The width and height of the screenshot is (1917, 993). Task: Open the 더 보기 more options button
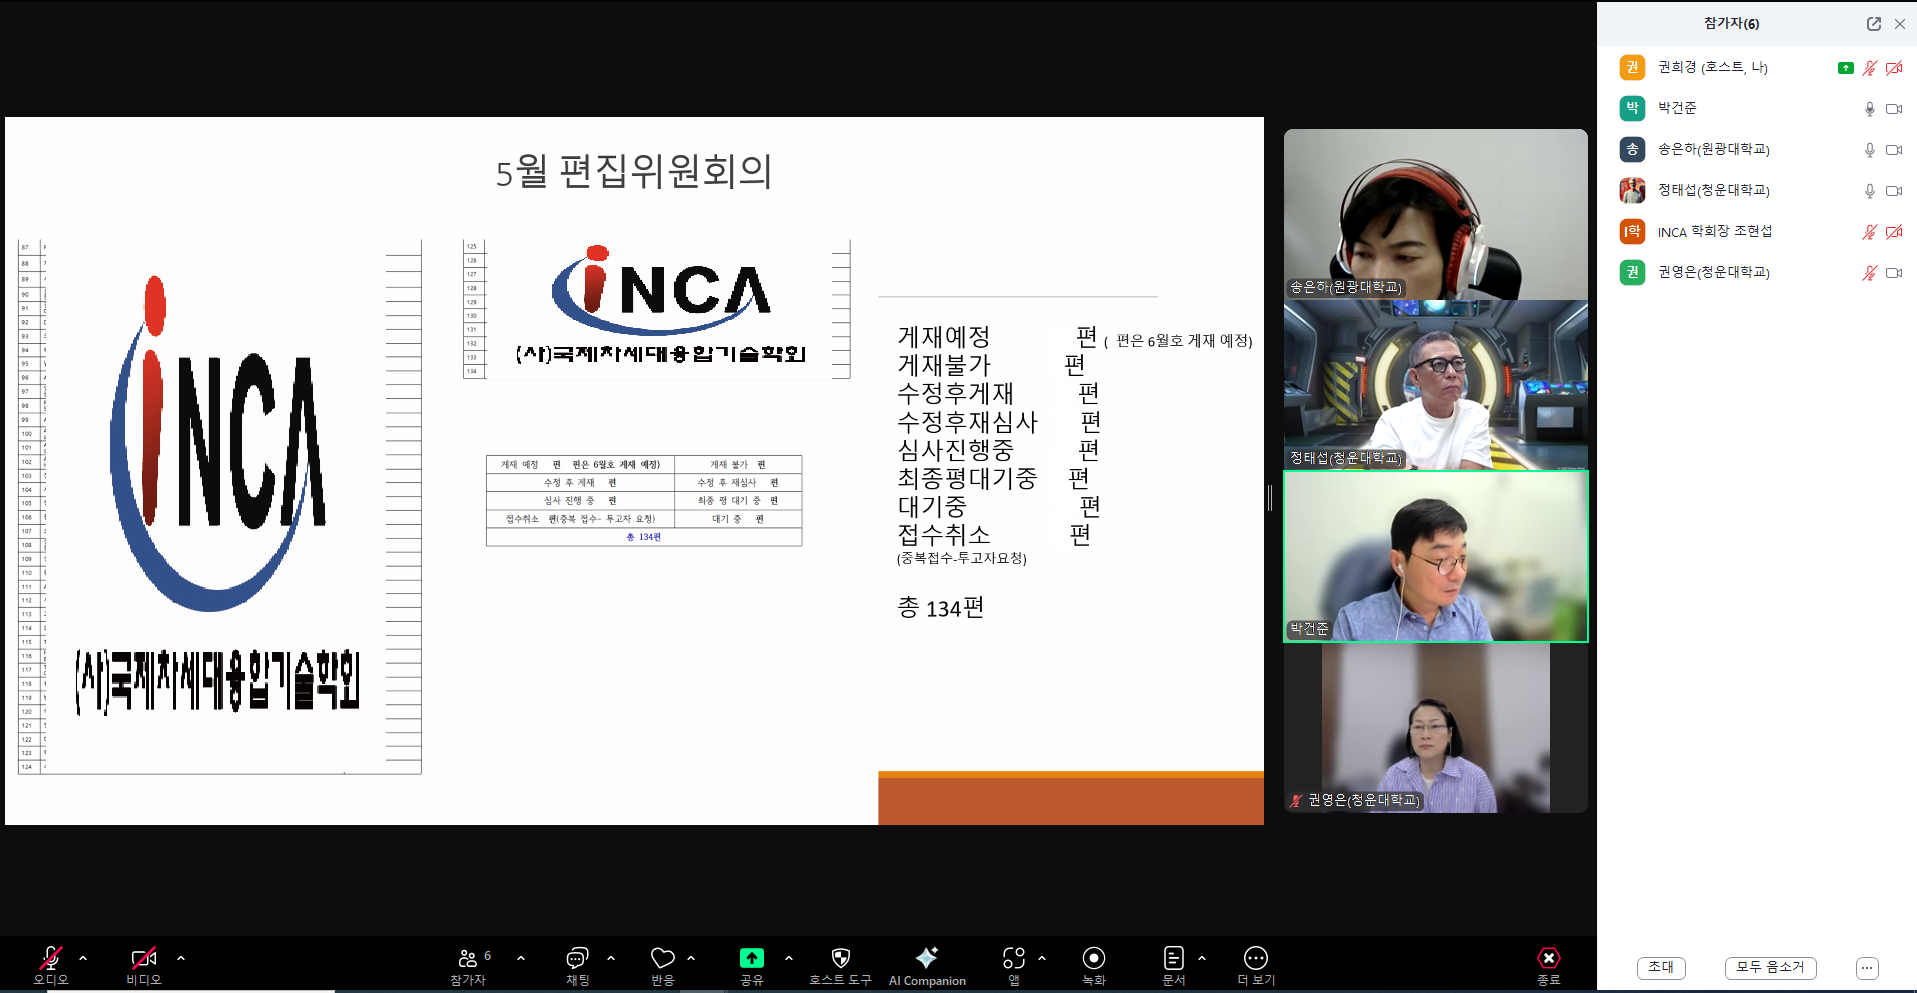1256,964
